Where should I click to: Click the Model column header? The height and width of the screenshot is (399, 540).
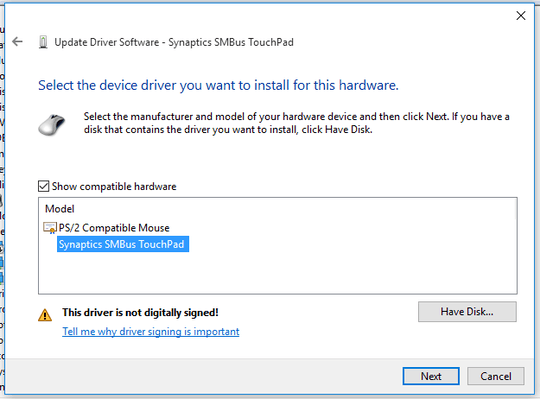60,209
